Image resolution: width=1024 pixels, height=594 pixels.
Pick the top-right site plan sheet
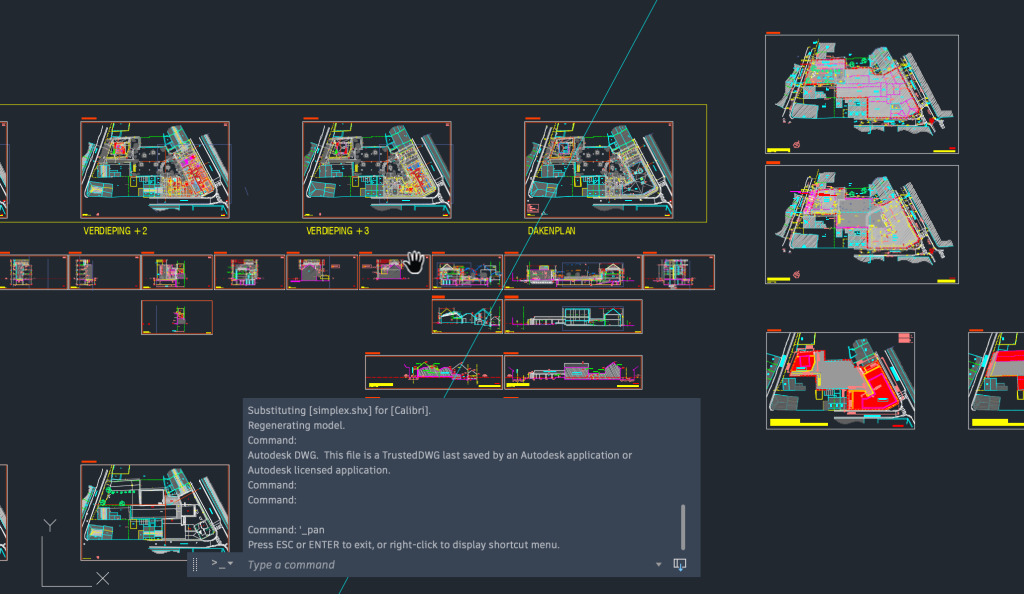[861, 95]
